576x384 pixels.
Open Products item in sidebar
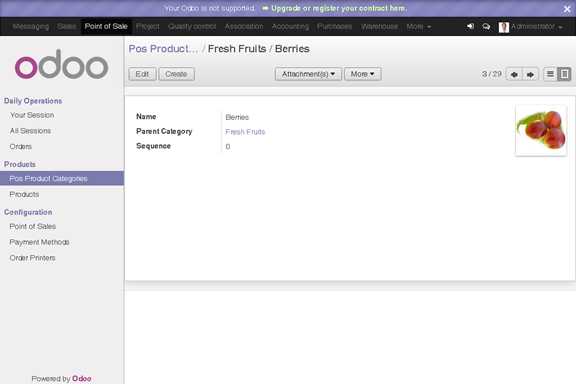point(24,194)
